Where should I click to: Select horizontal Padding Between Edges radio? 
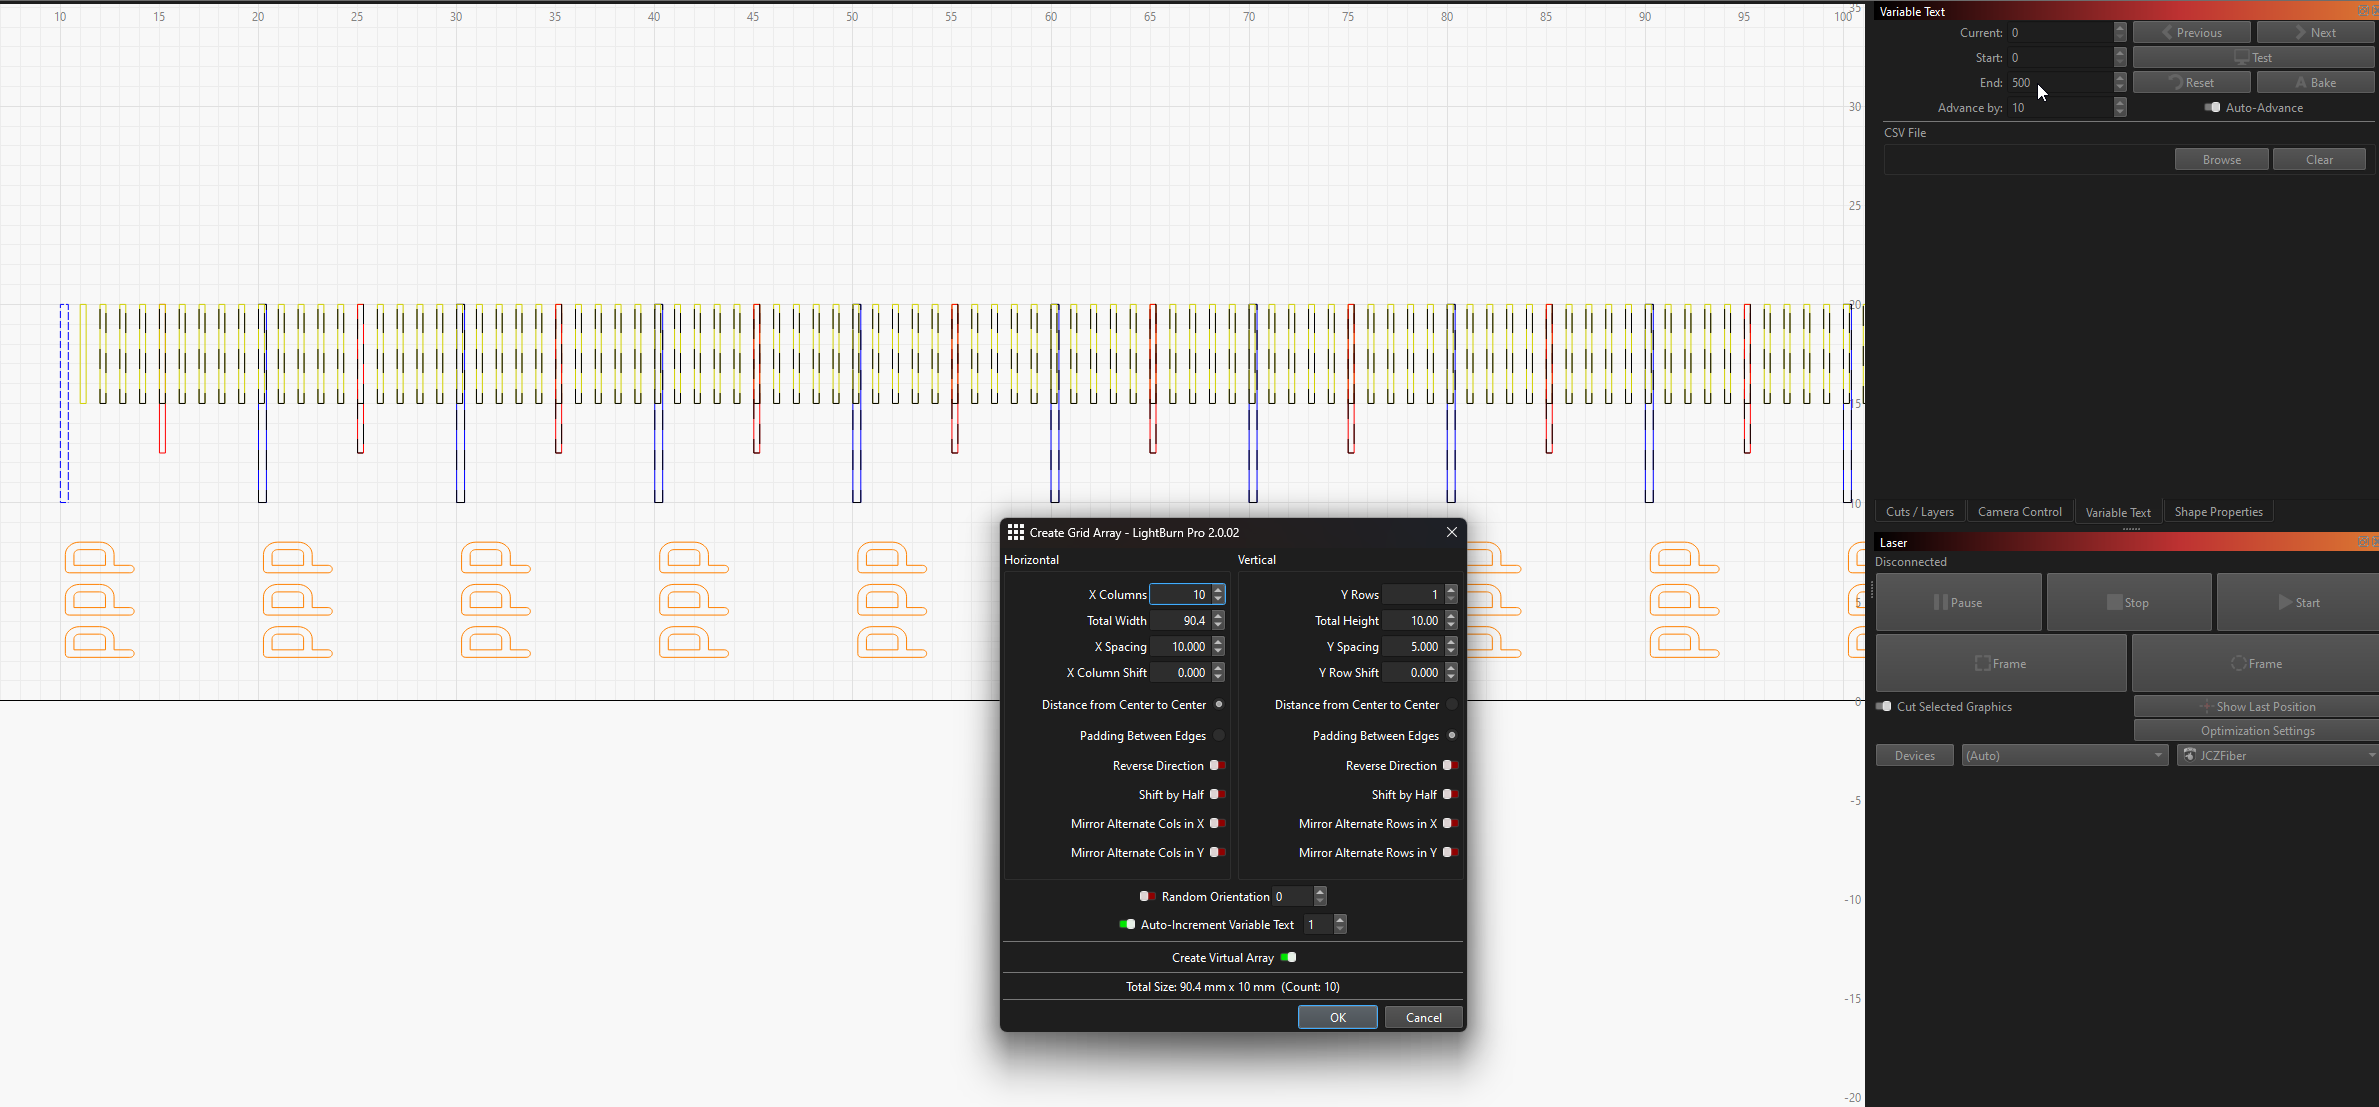tap(1219, 735)
